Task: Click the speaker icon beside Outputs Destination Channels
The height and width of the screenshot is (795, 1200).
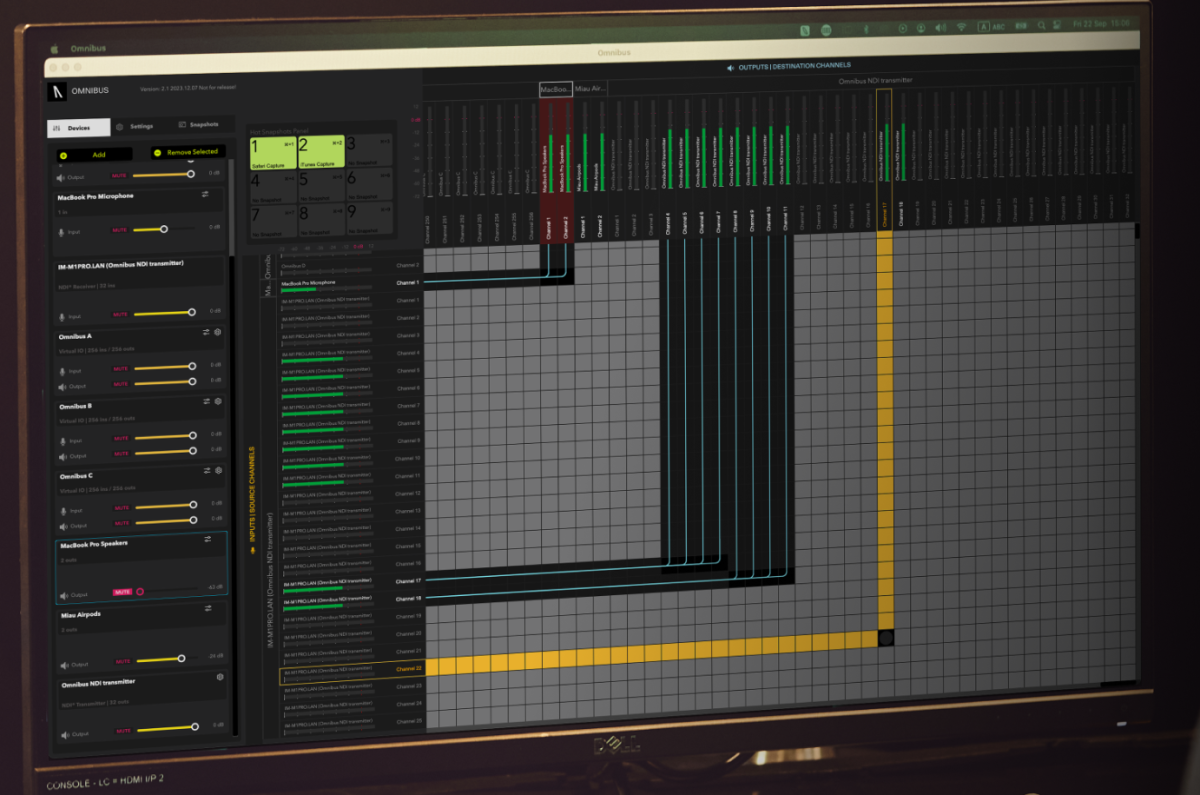Action: click(x=730, y=67)
